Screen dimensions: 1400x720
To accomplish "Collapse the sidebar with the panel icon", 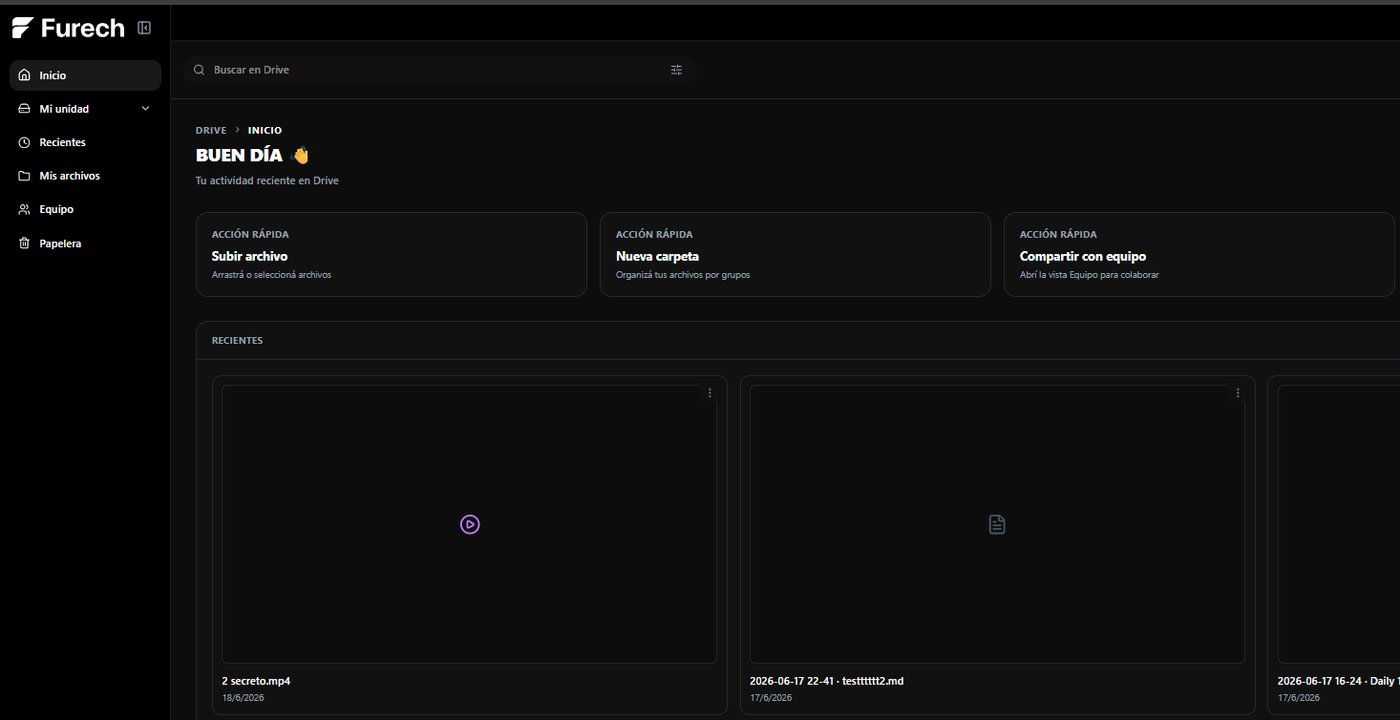I will (144, 28).
